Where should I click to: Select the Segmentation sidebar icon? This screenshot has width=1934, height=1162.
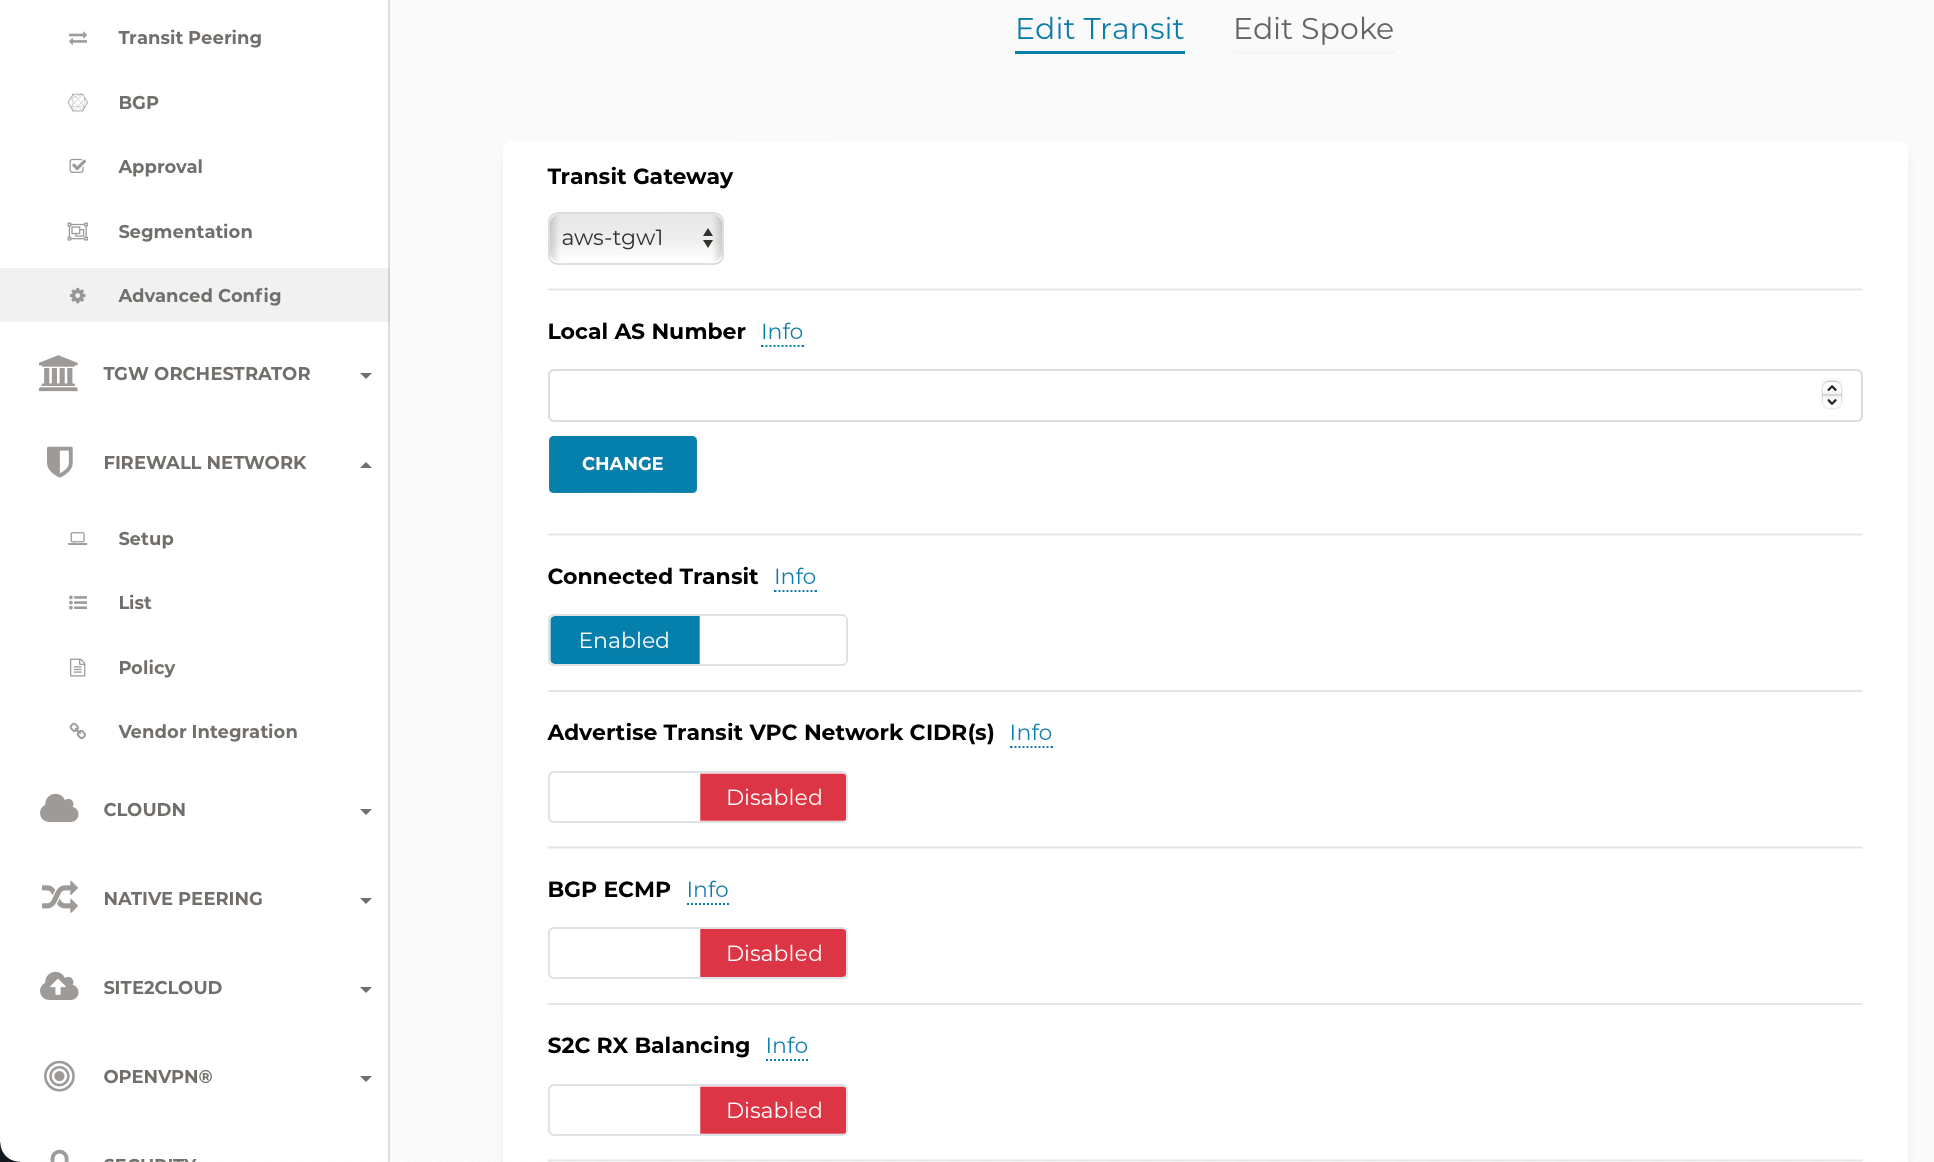(78, 231)
